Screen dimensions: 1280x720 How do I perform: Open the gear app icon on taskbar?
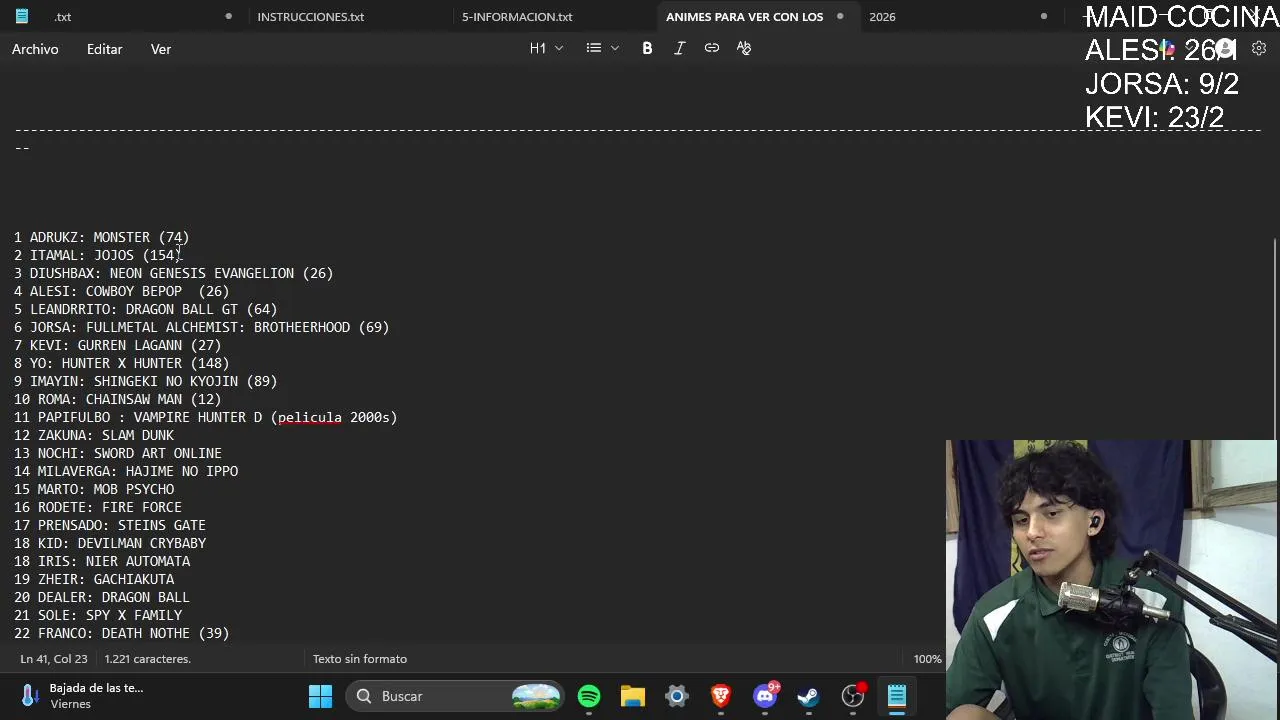pos(677,696)
